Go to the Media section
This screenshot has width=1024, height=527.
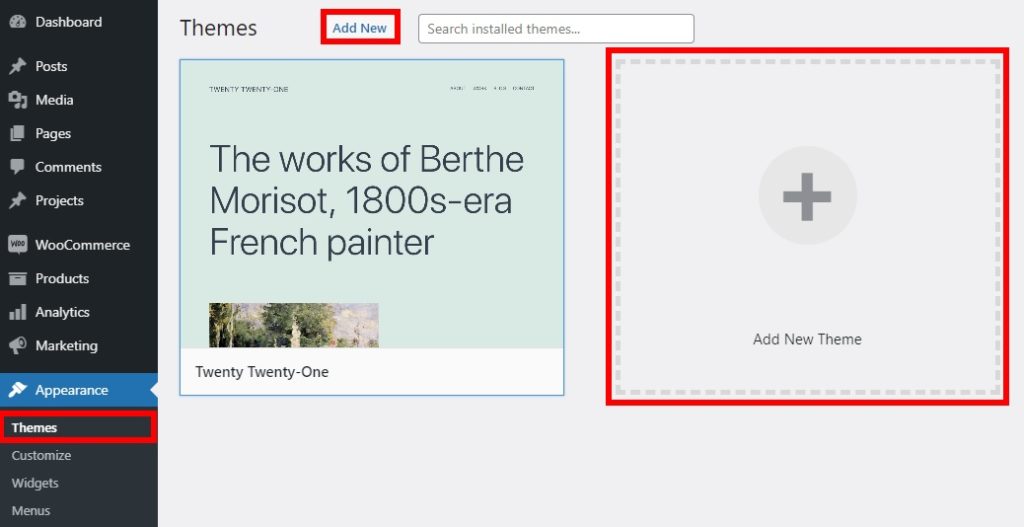[x=78, y=100]
